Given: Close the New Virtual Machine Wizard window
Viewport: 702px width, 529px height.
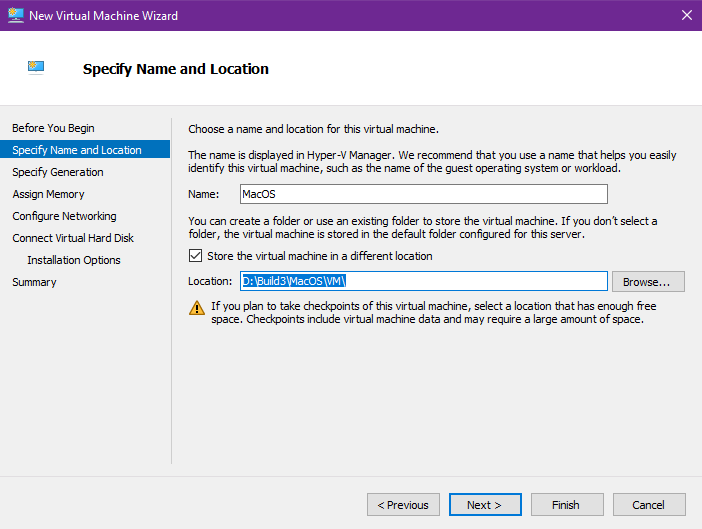Looking at the screenshot, I should (686, 15).
